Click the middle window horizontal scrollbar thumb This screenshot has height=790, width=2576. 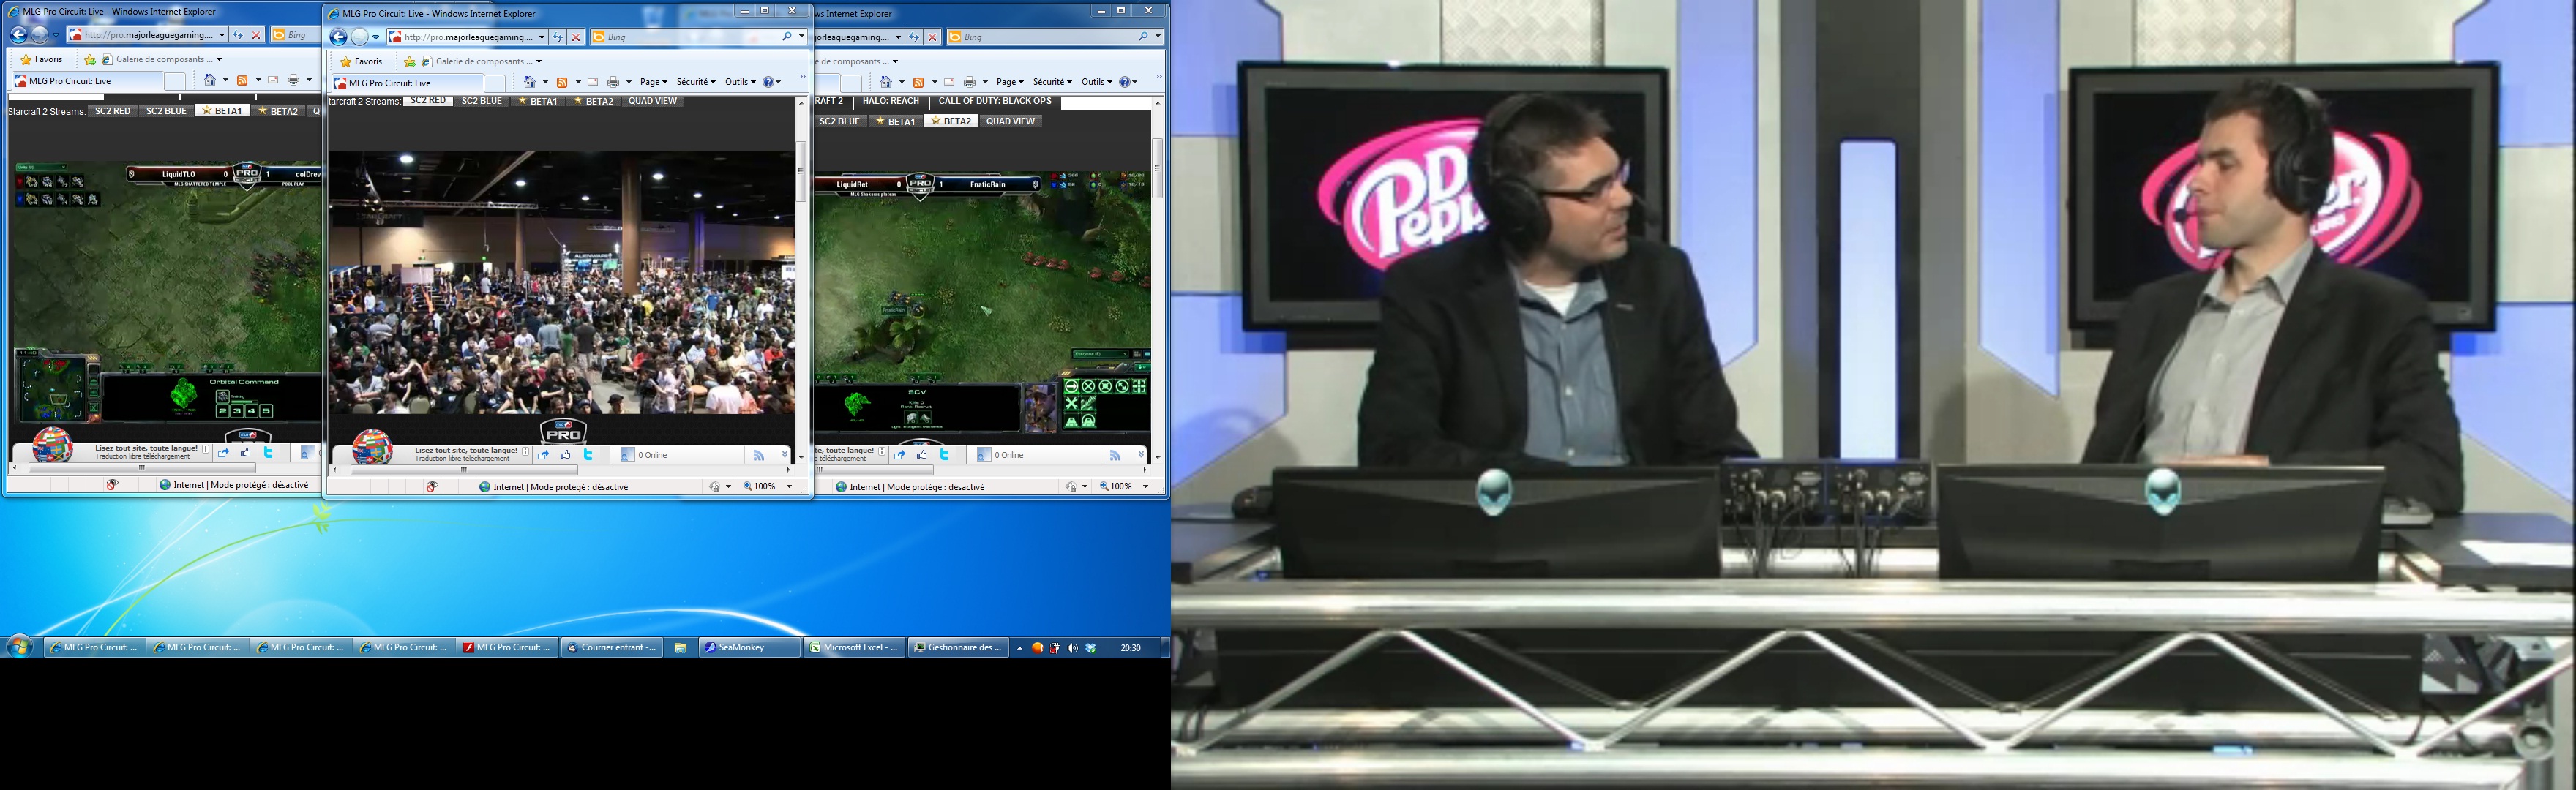point(463,469)
